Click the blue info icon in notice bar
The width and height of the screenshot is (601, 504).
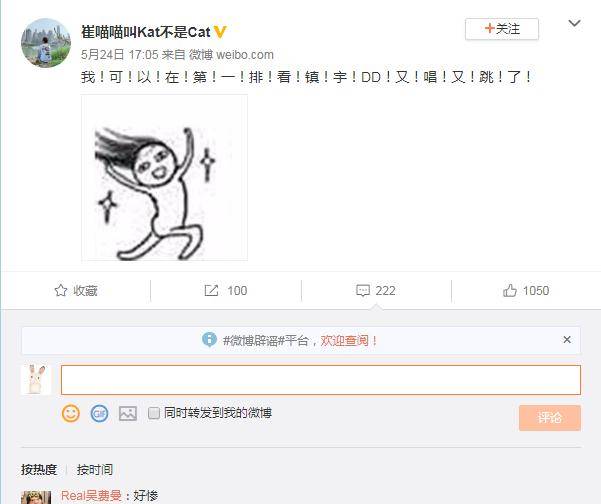point(209,340)
